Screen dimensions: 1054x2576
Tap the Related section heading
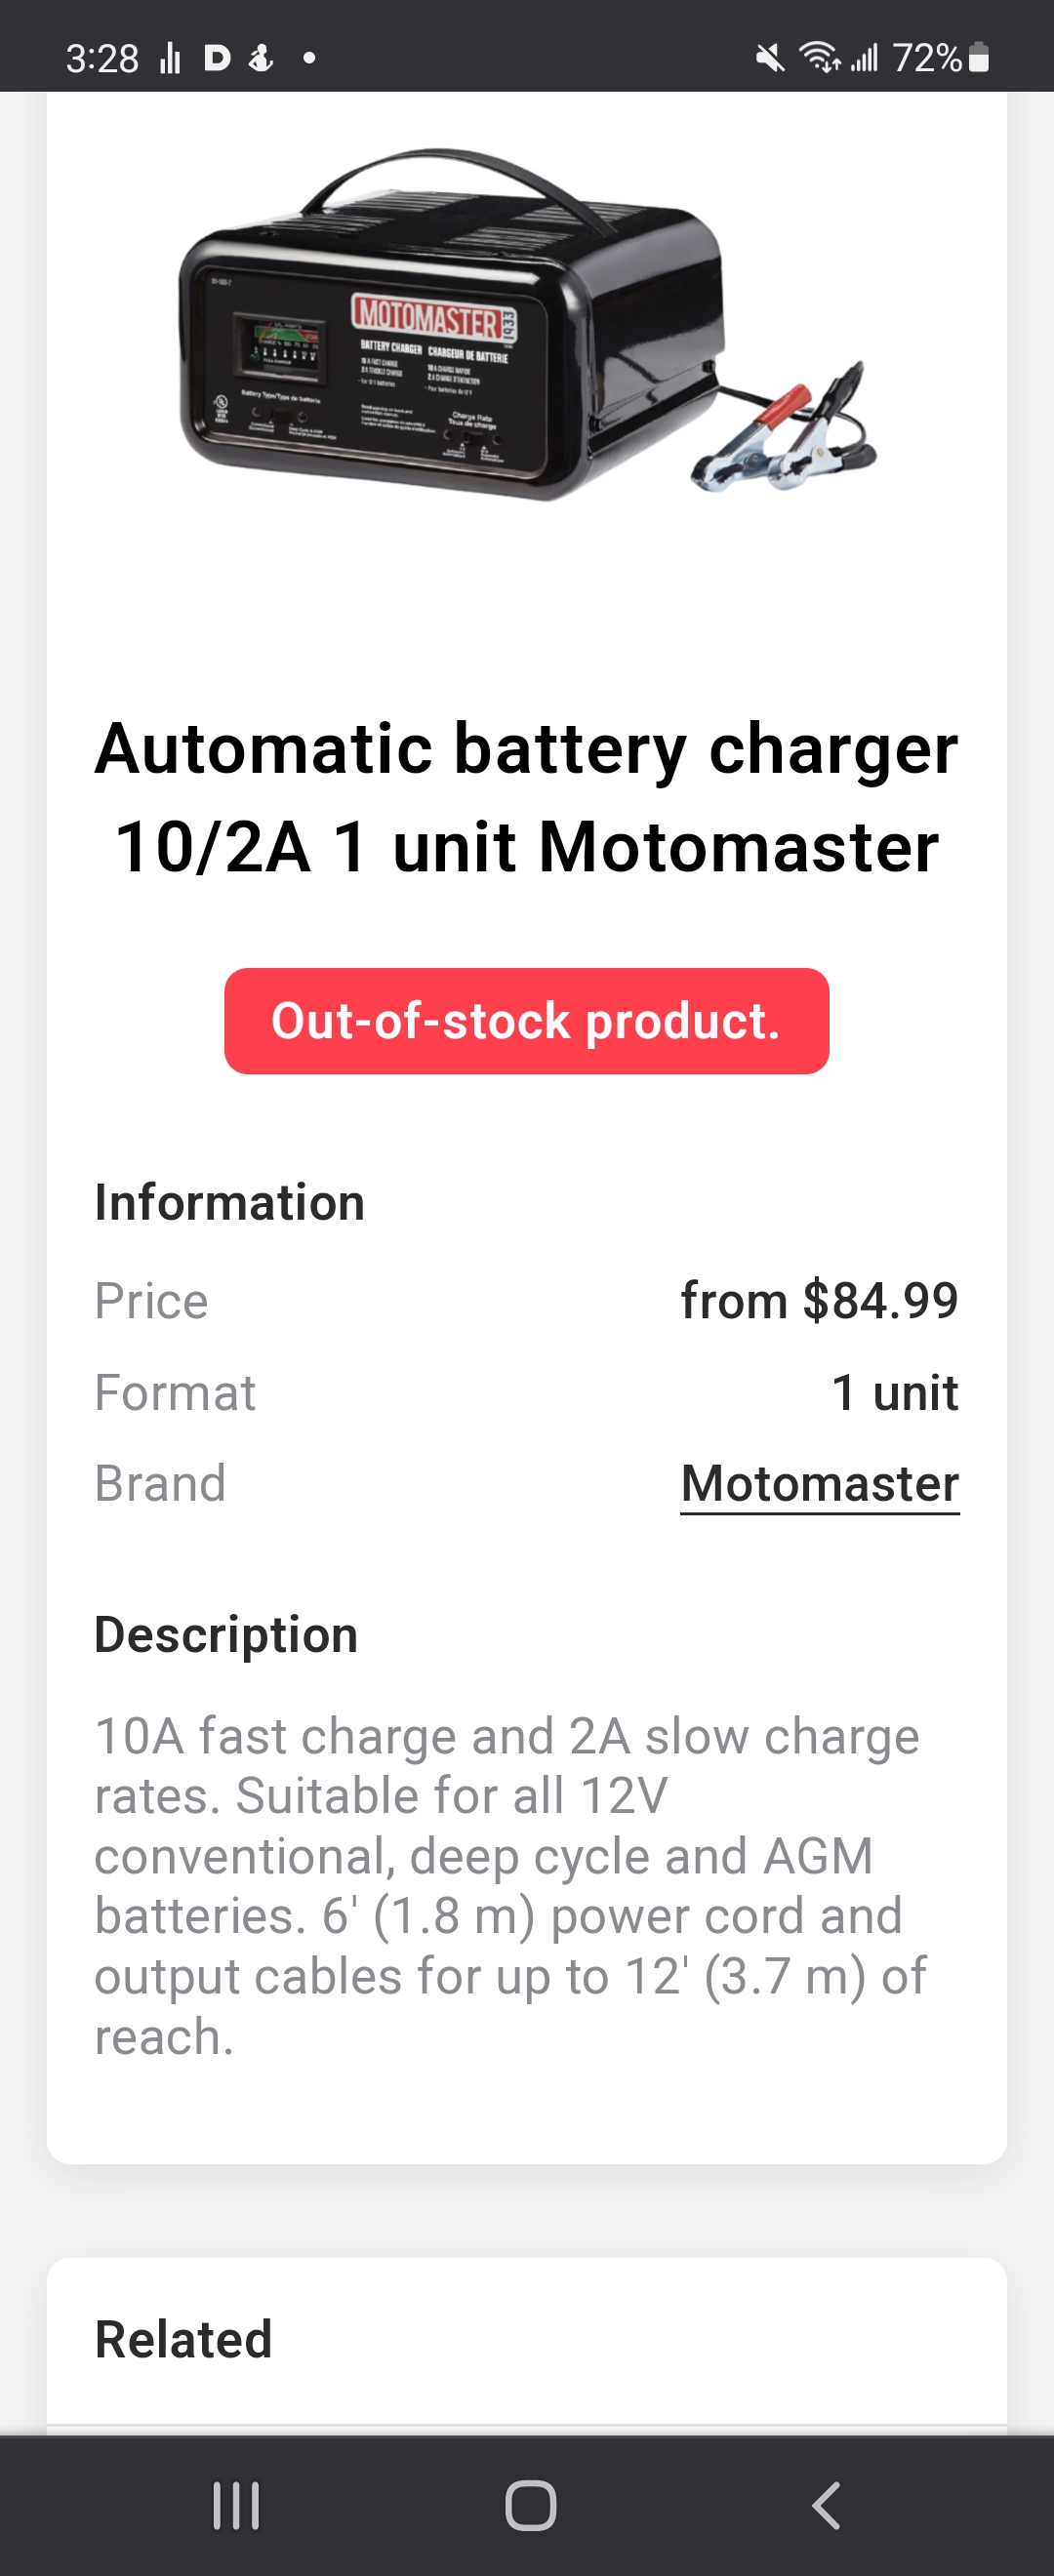(x=183, y=2340)
